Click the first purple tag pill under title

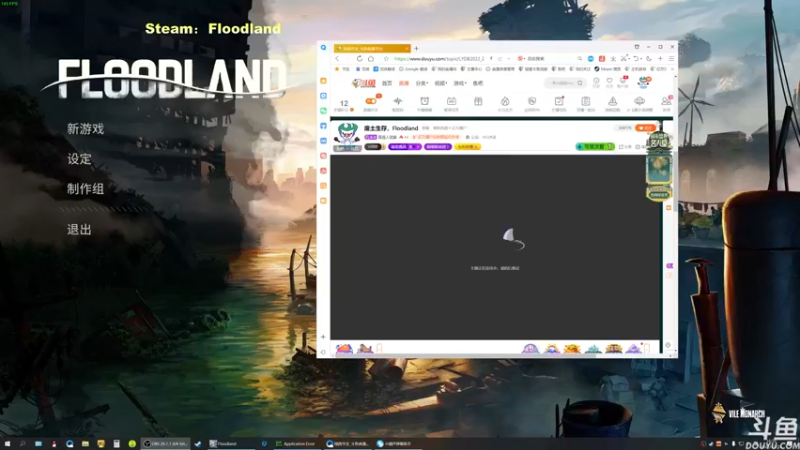405,147
